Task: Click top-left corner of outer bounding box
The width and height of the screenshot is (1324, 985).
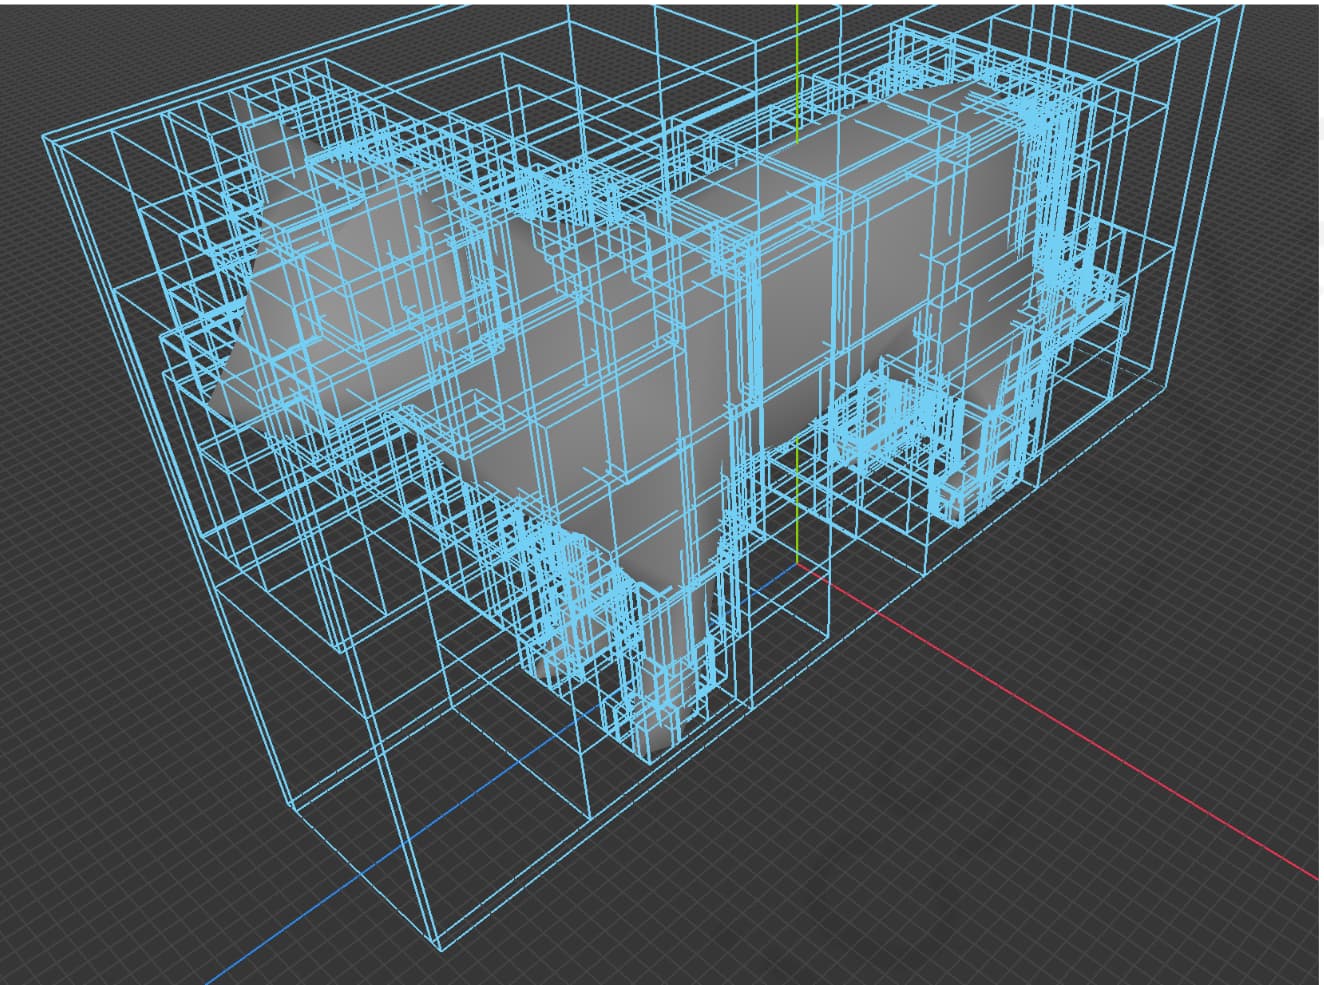Action: point(44,135)
